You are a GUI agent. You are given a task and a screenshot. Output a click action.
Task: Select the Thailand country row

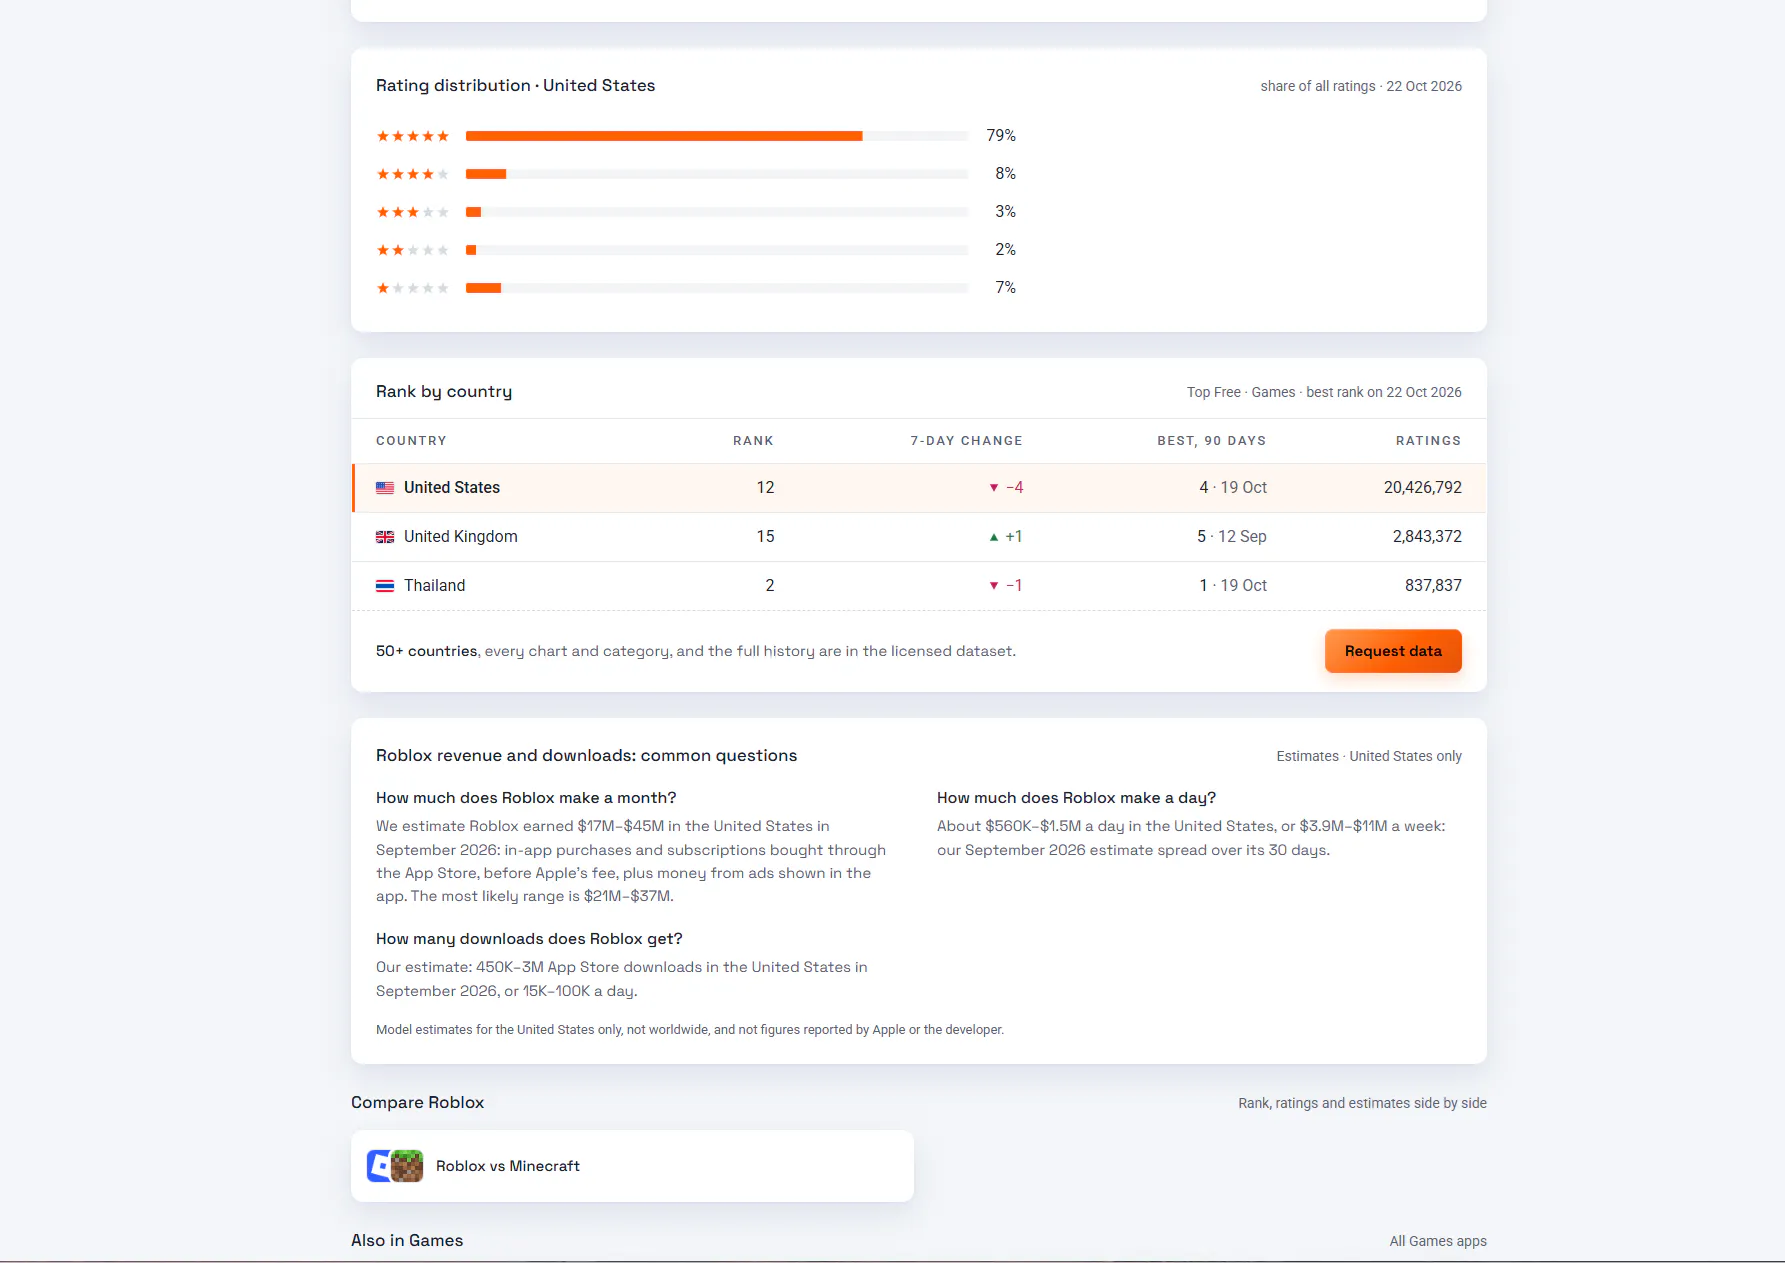tap(919, 586)
